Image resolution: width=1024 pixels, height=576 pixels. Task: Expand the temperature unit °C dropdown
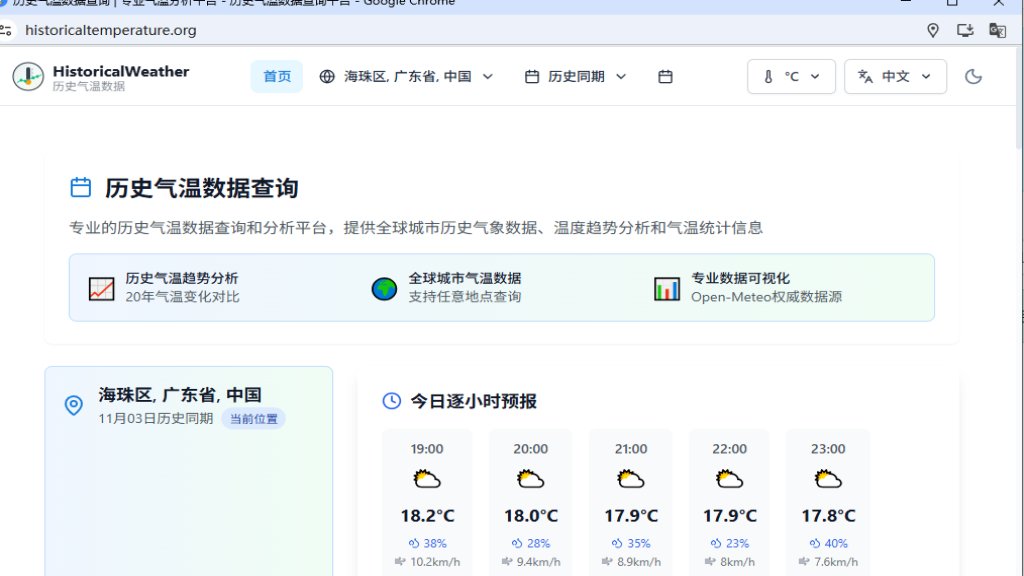[791, 76]
